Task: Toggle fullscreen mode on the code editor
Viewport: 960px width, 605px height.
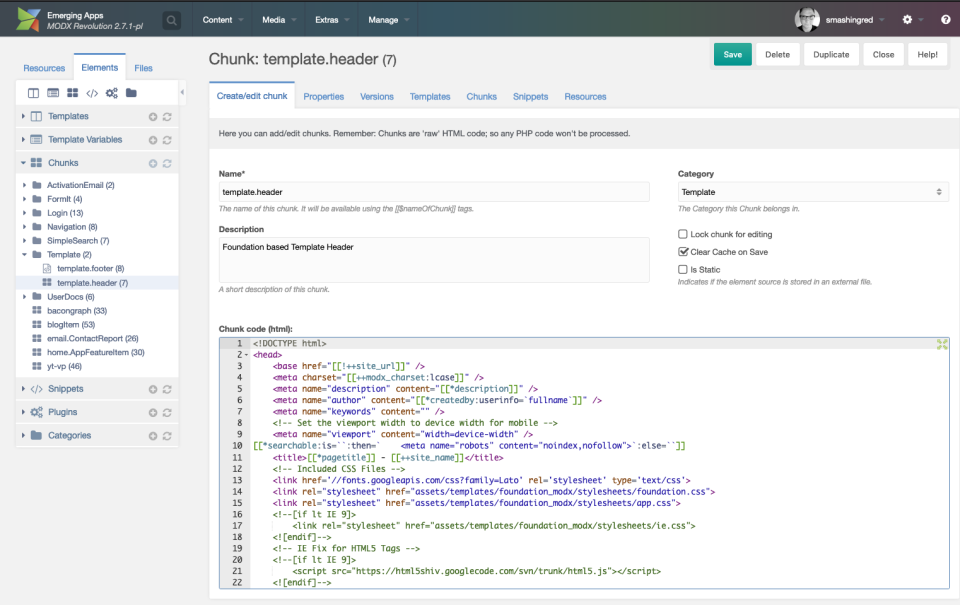Action: (942, 343)
